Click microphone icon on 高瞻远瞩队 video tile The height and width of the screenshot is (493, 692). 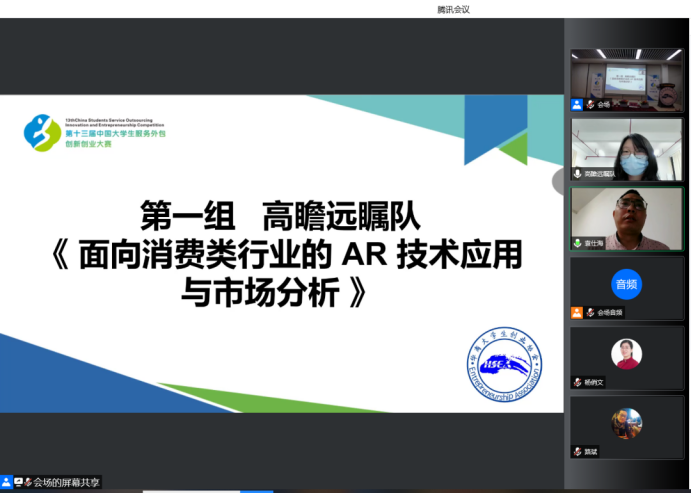[x=577, y=174]
